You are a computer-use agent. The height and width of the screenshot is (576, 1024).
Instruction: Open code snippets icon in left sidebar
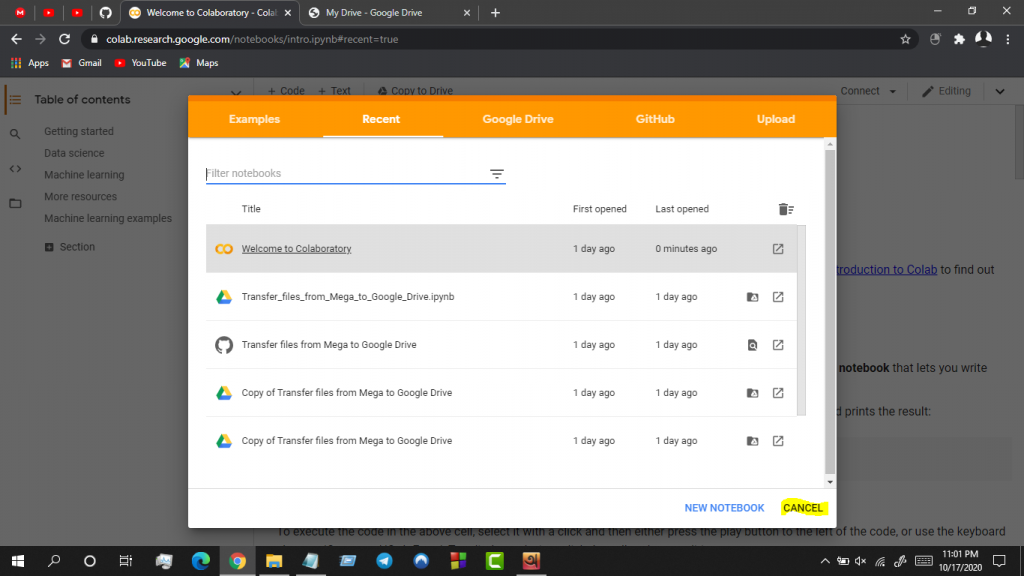tap(15, 168)
